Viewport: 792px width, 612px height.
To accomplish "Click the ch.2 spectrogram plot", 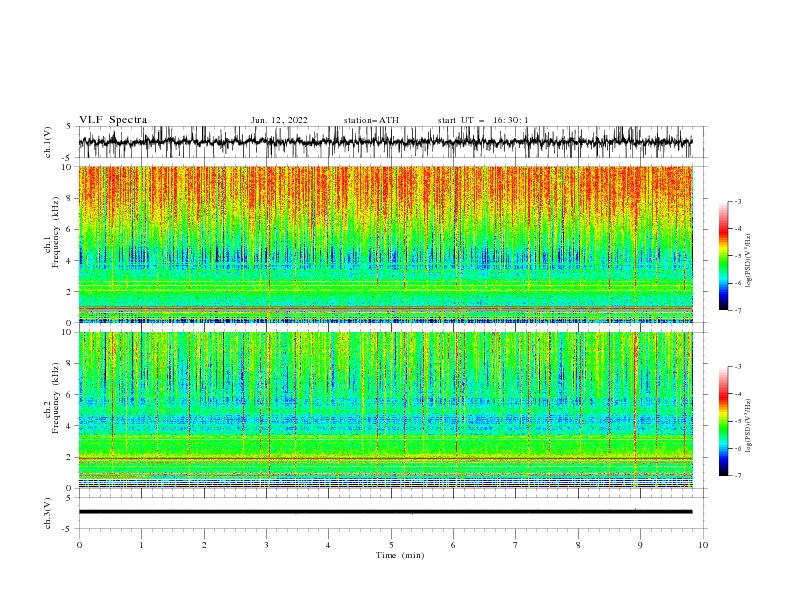I will coord(386,410).
